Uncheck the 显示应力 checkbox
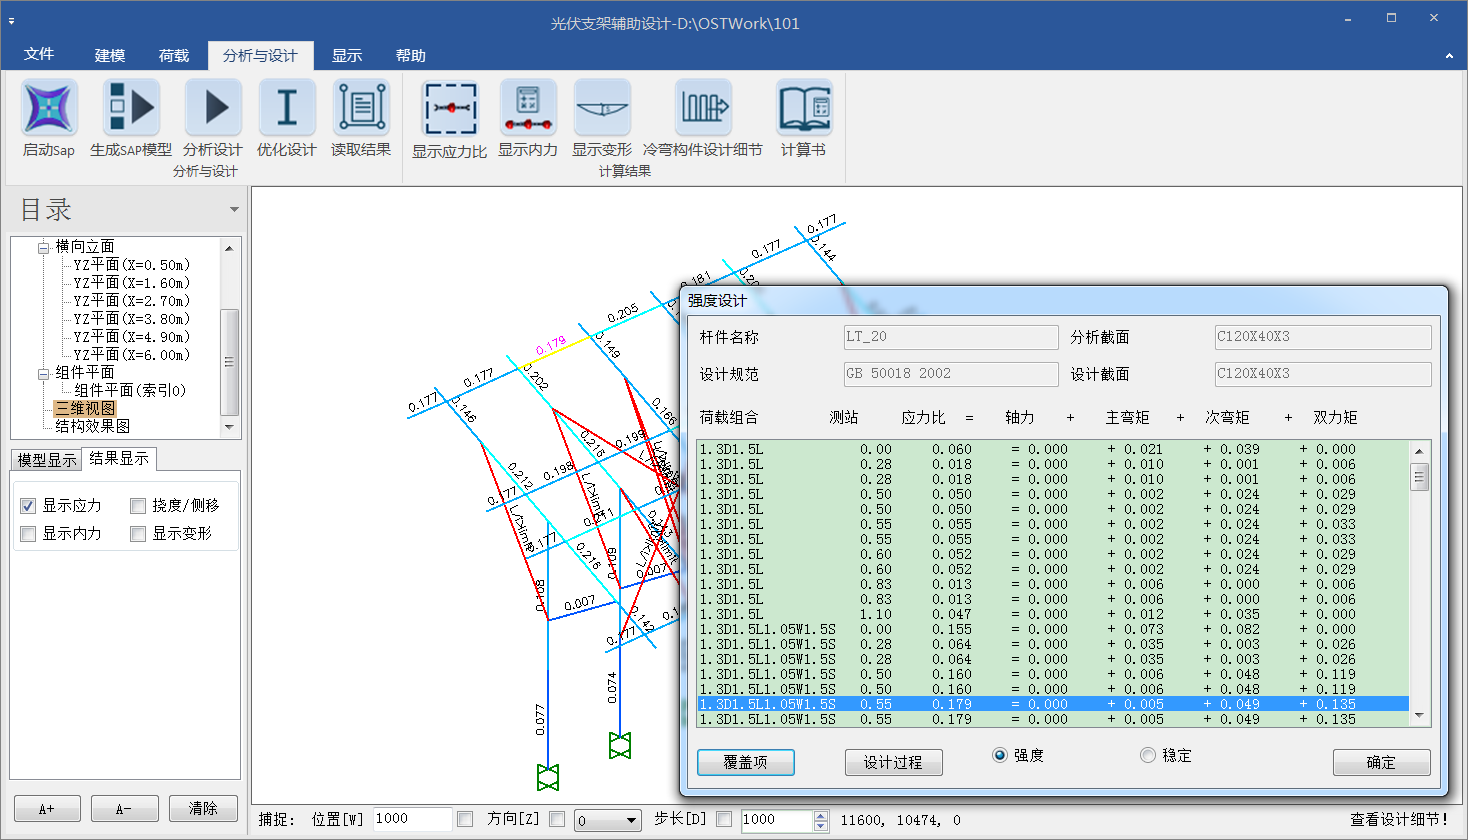 [x=28, y=506]
